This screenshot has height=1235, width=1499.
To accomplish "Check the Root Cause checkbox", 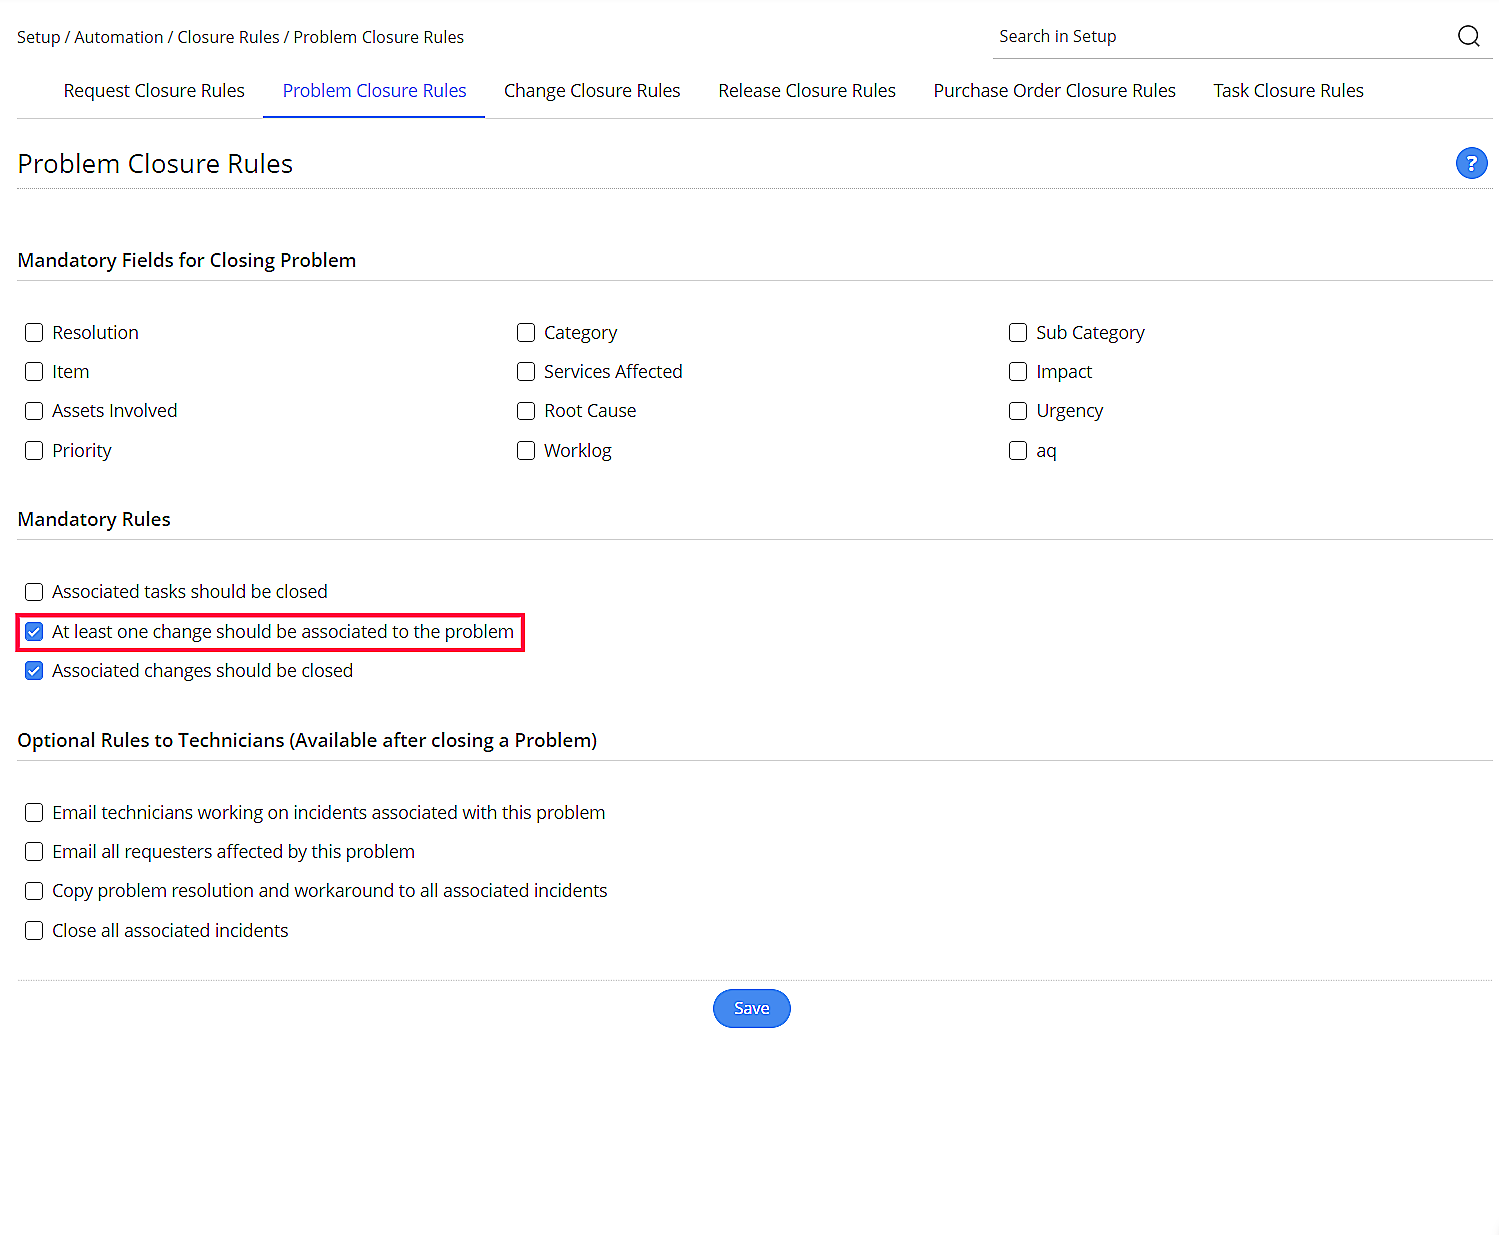I will point(526,411).
